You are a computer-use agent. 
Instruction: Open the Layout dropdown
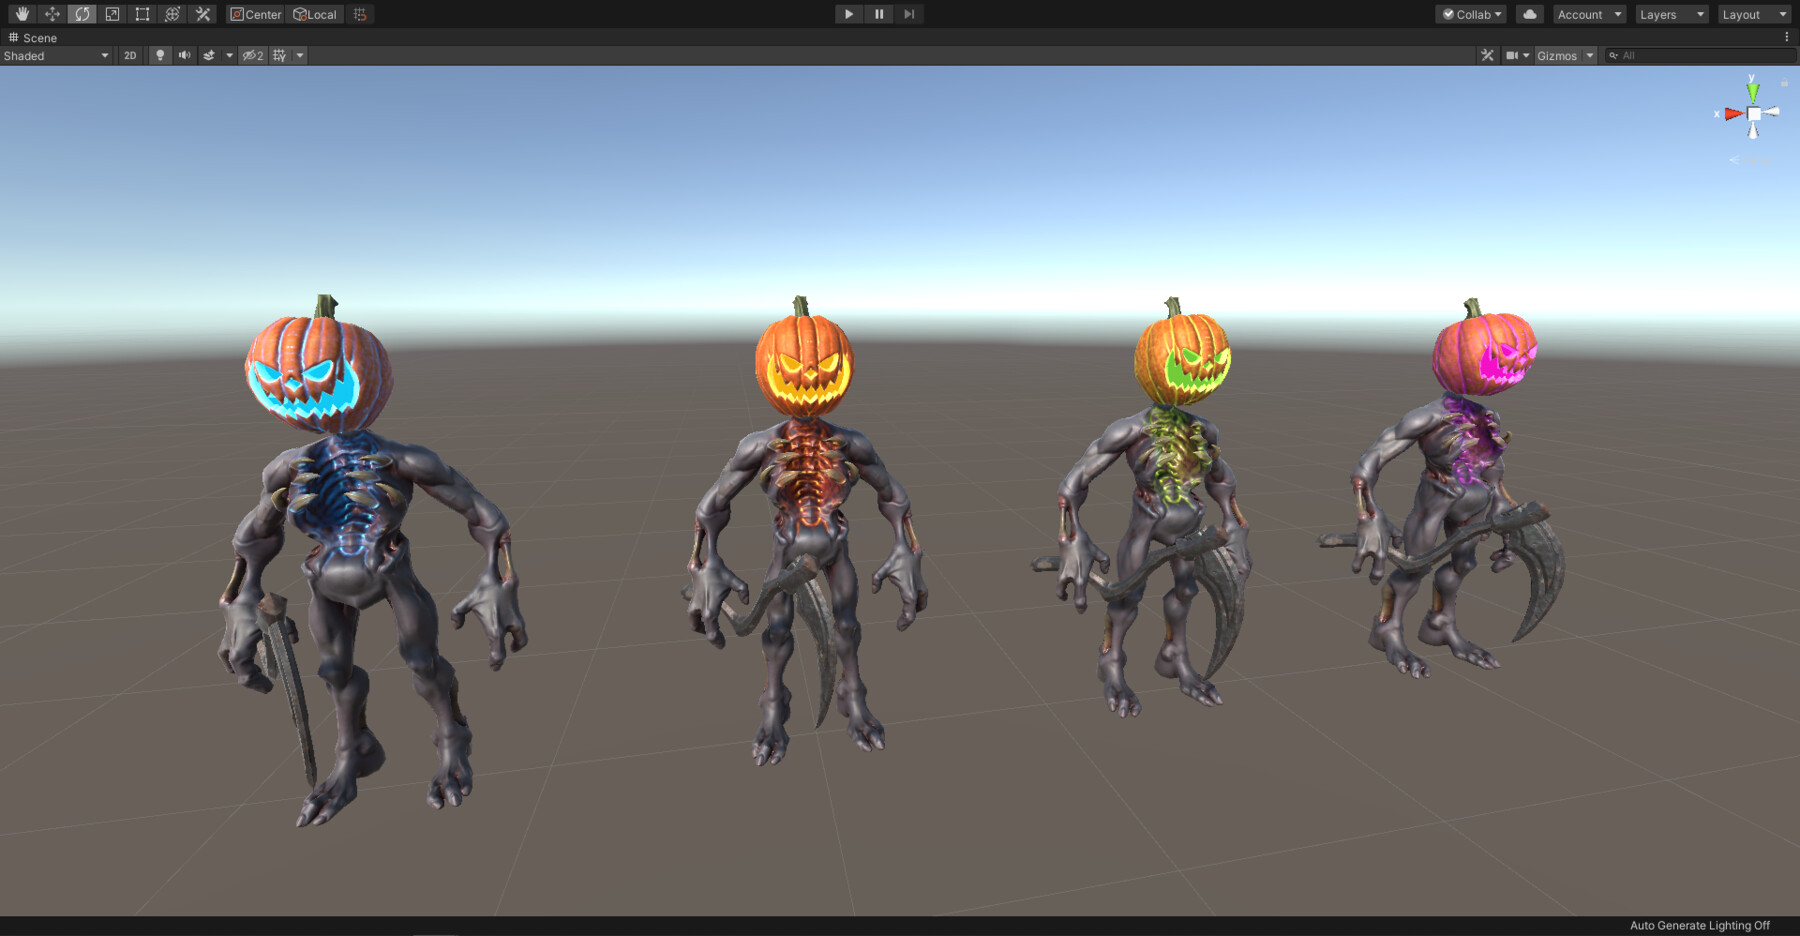point(1752,14)
